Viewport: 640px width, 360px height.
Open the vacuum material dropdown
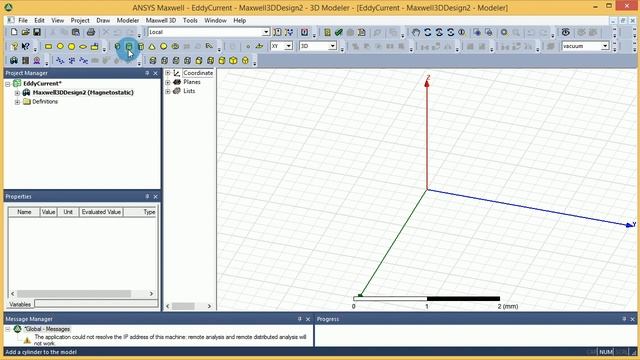pos(605,46)
